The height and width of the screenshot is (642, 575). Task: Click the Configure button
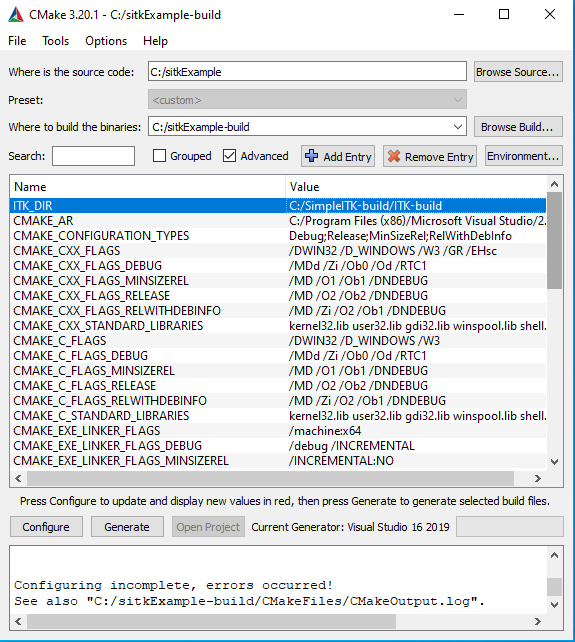(46, 527)
